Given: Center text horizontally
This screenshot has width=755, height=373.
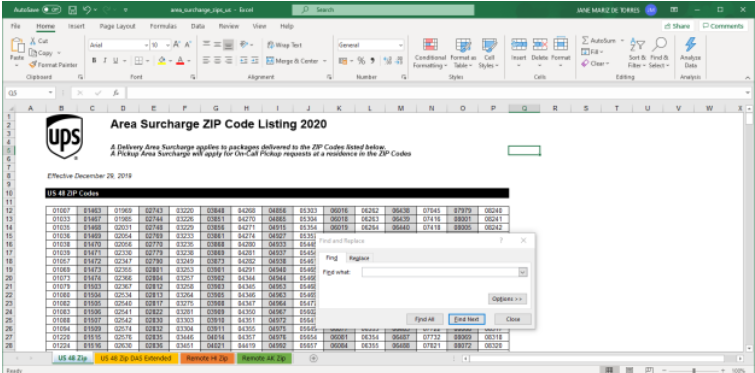Looking at the screenshot, I should [218, 61].
